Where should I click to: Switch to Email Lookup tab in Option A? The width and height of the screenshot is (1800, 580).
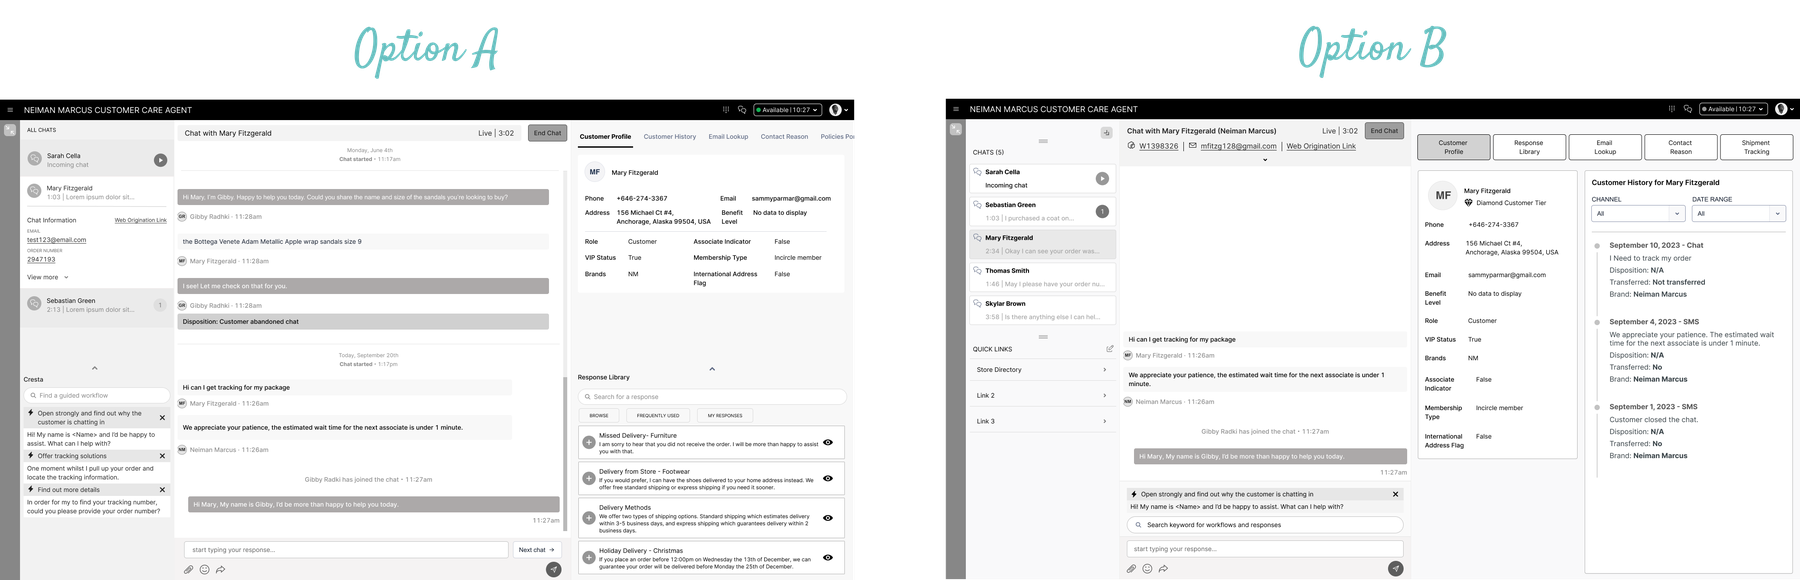coord(728,136)
